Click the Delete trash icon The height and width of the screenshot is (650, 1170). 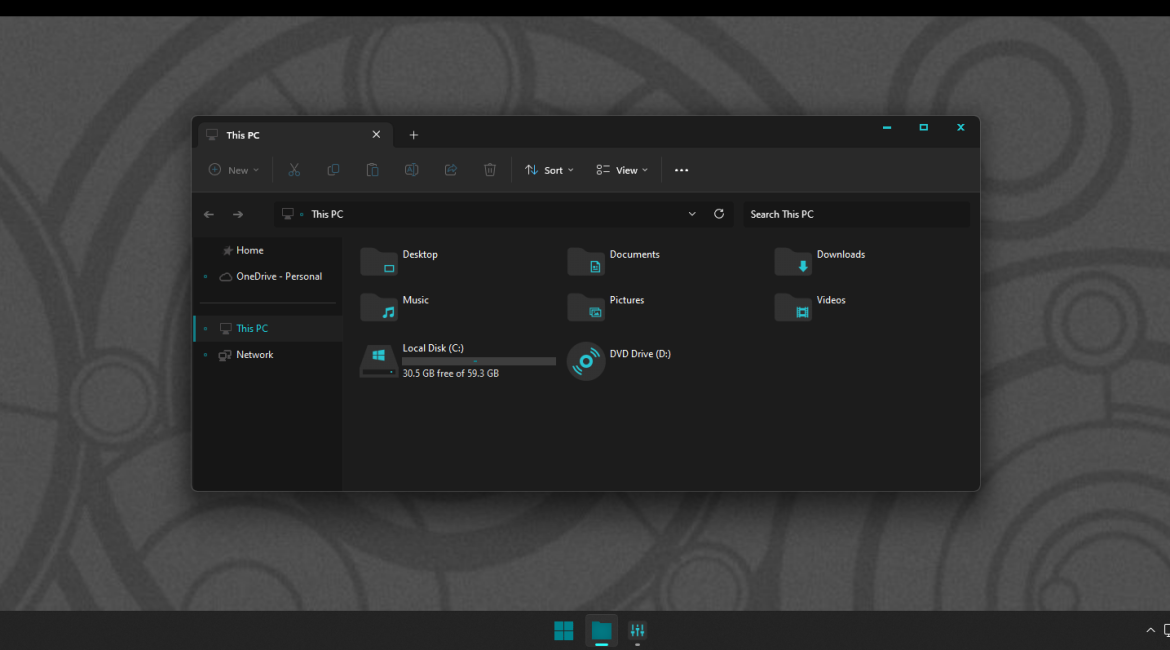(x=490, y=170)
